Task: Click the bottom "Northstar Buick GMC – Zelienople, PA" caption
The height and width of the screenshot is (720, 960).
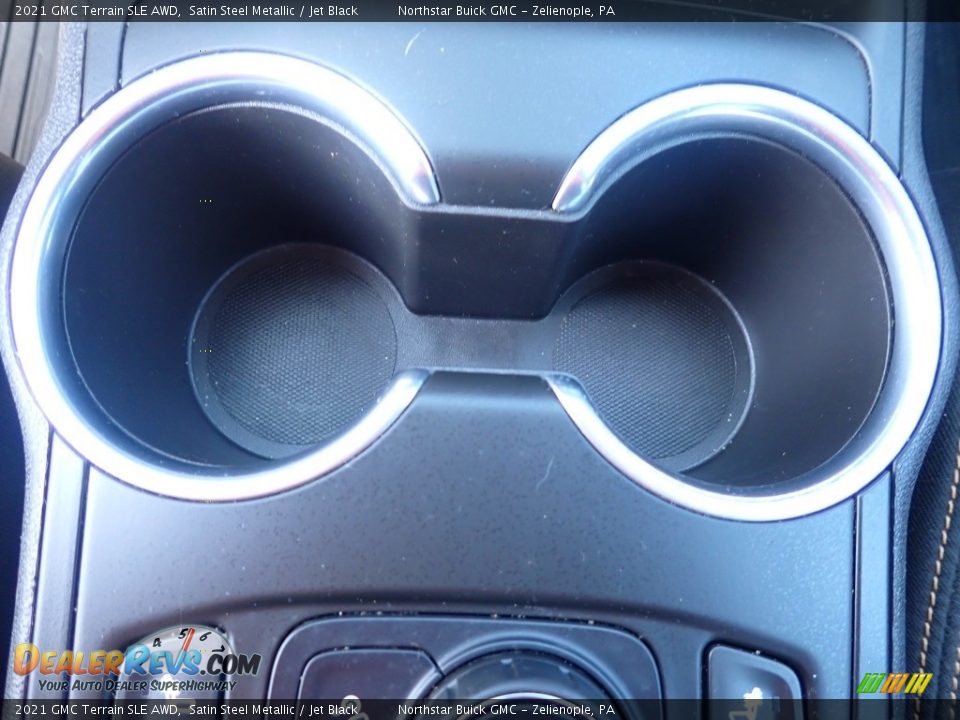Action: pos(506,710)
